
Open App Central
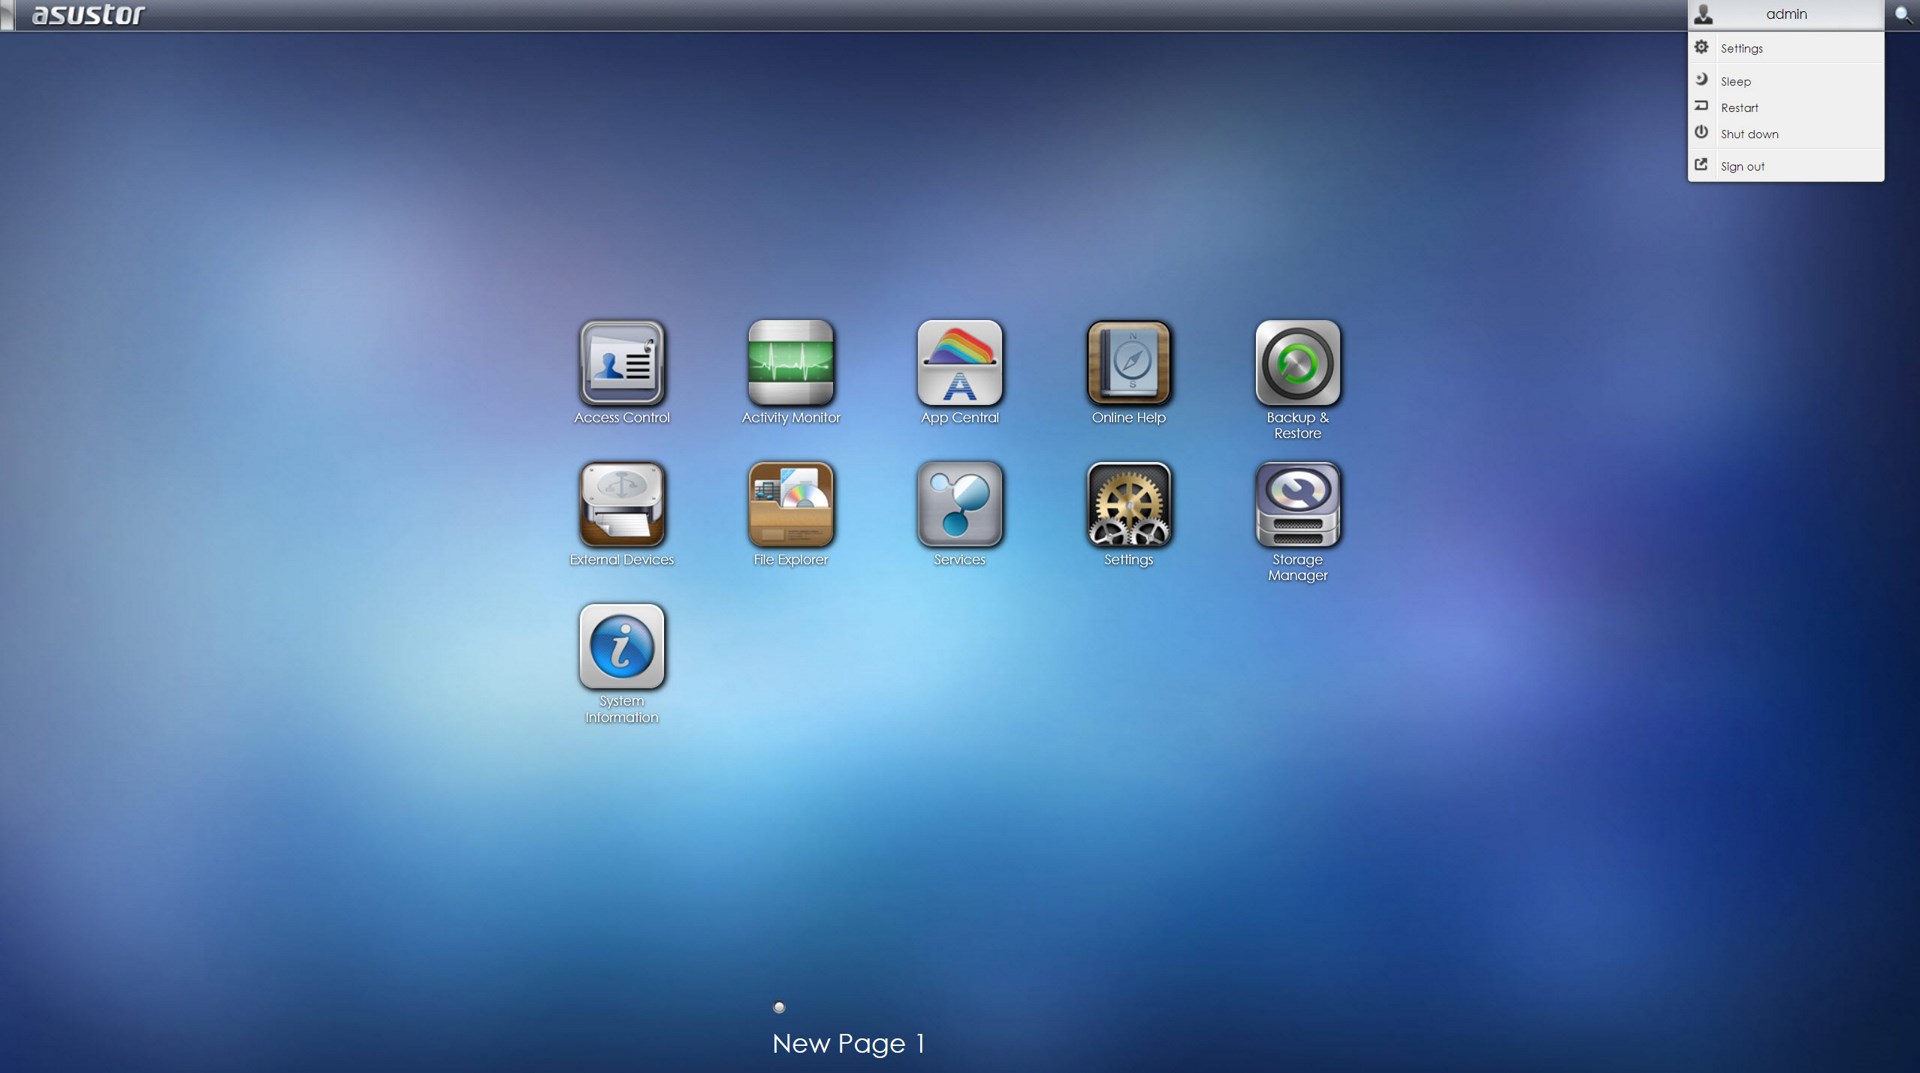pyautogui.click(x=959, y=363)
